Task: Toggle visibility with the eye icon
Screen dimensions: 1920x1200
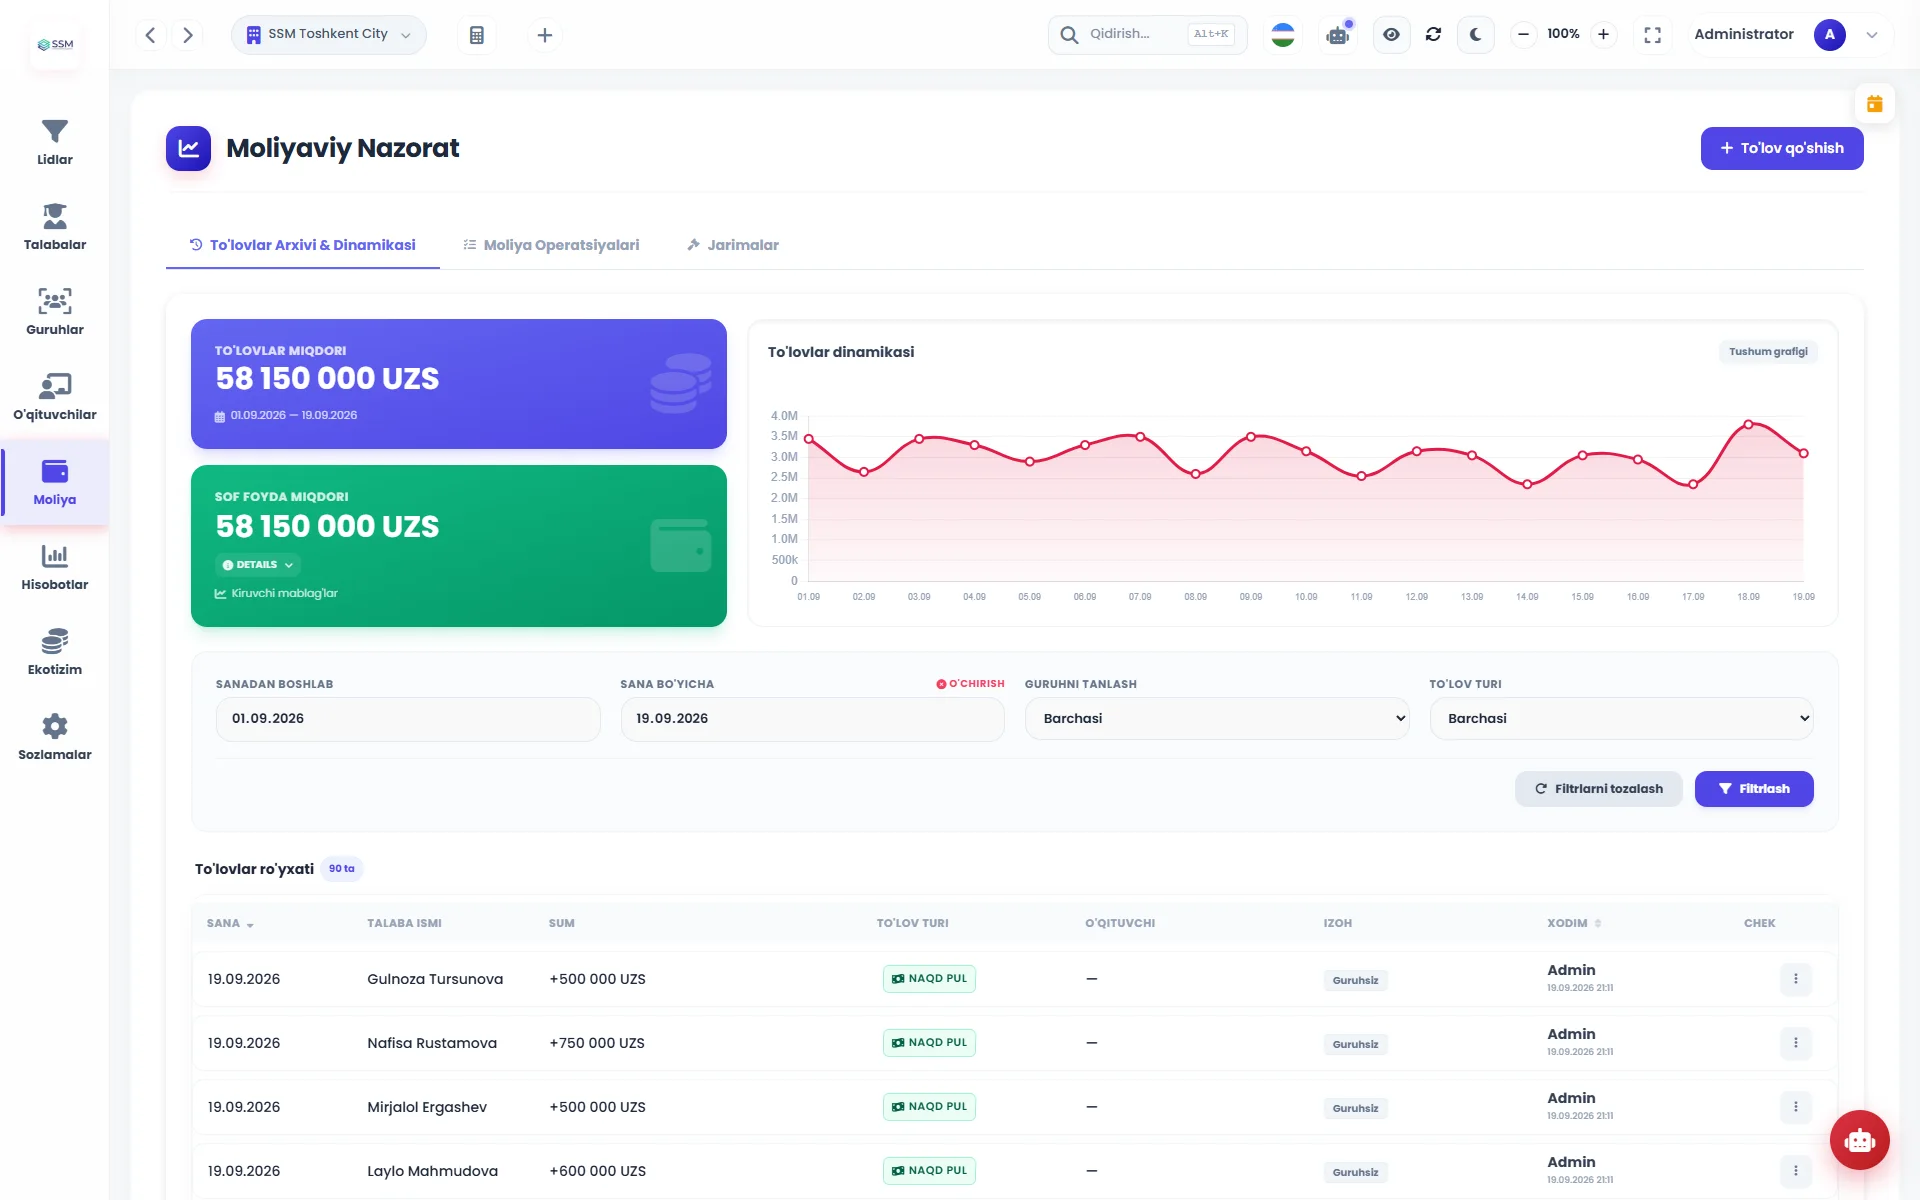Action: [1391, 34]
